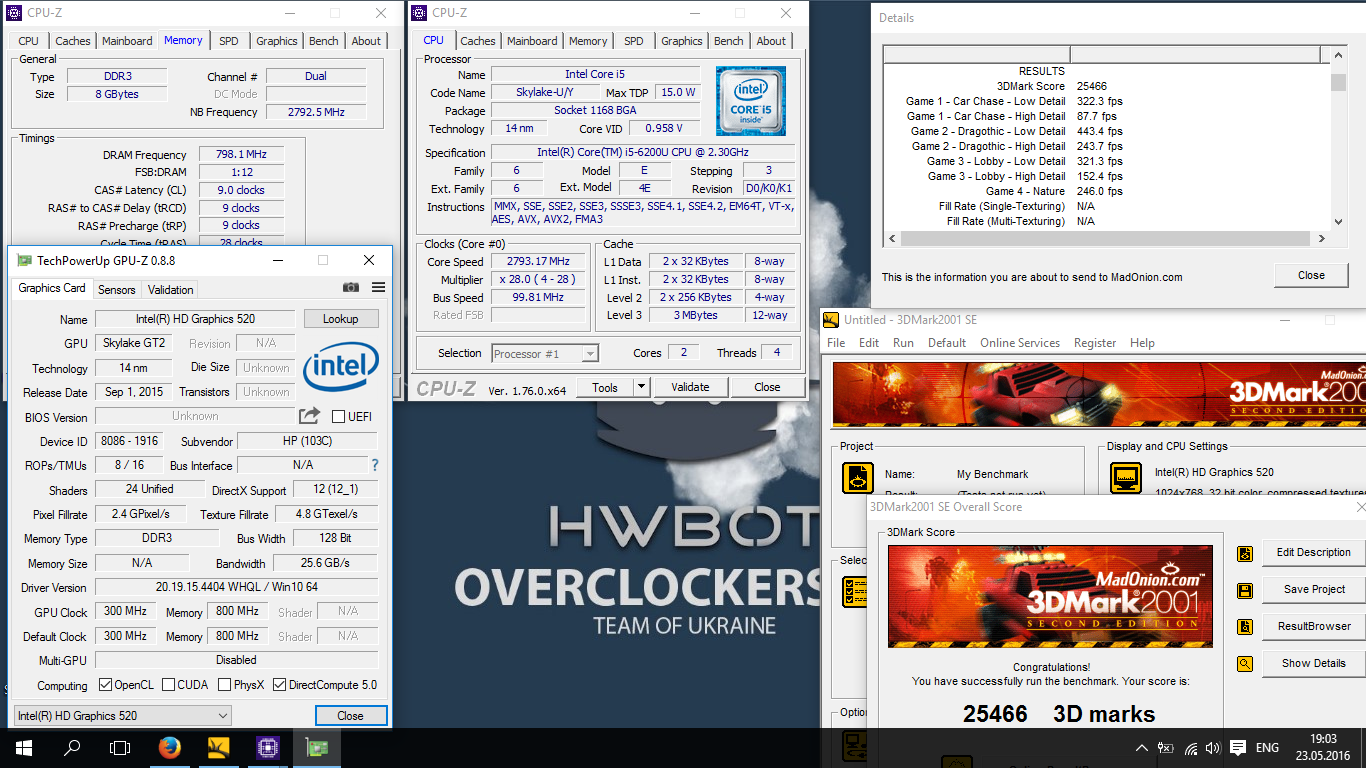Click floppy icon beside Save Project

pos(1245,590)
